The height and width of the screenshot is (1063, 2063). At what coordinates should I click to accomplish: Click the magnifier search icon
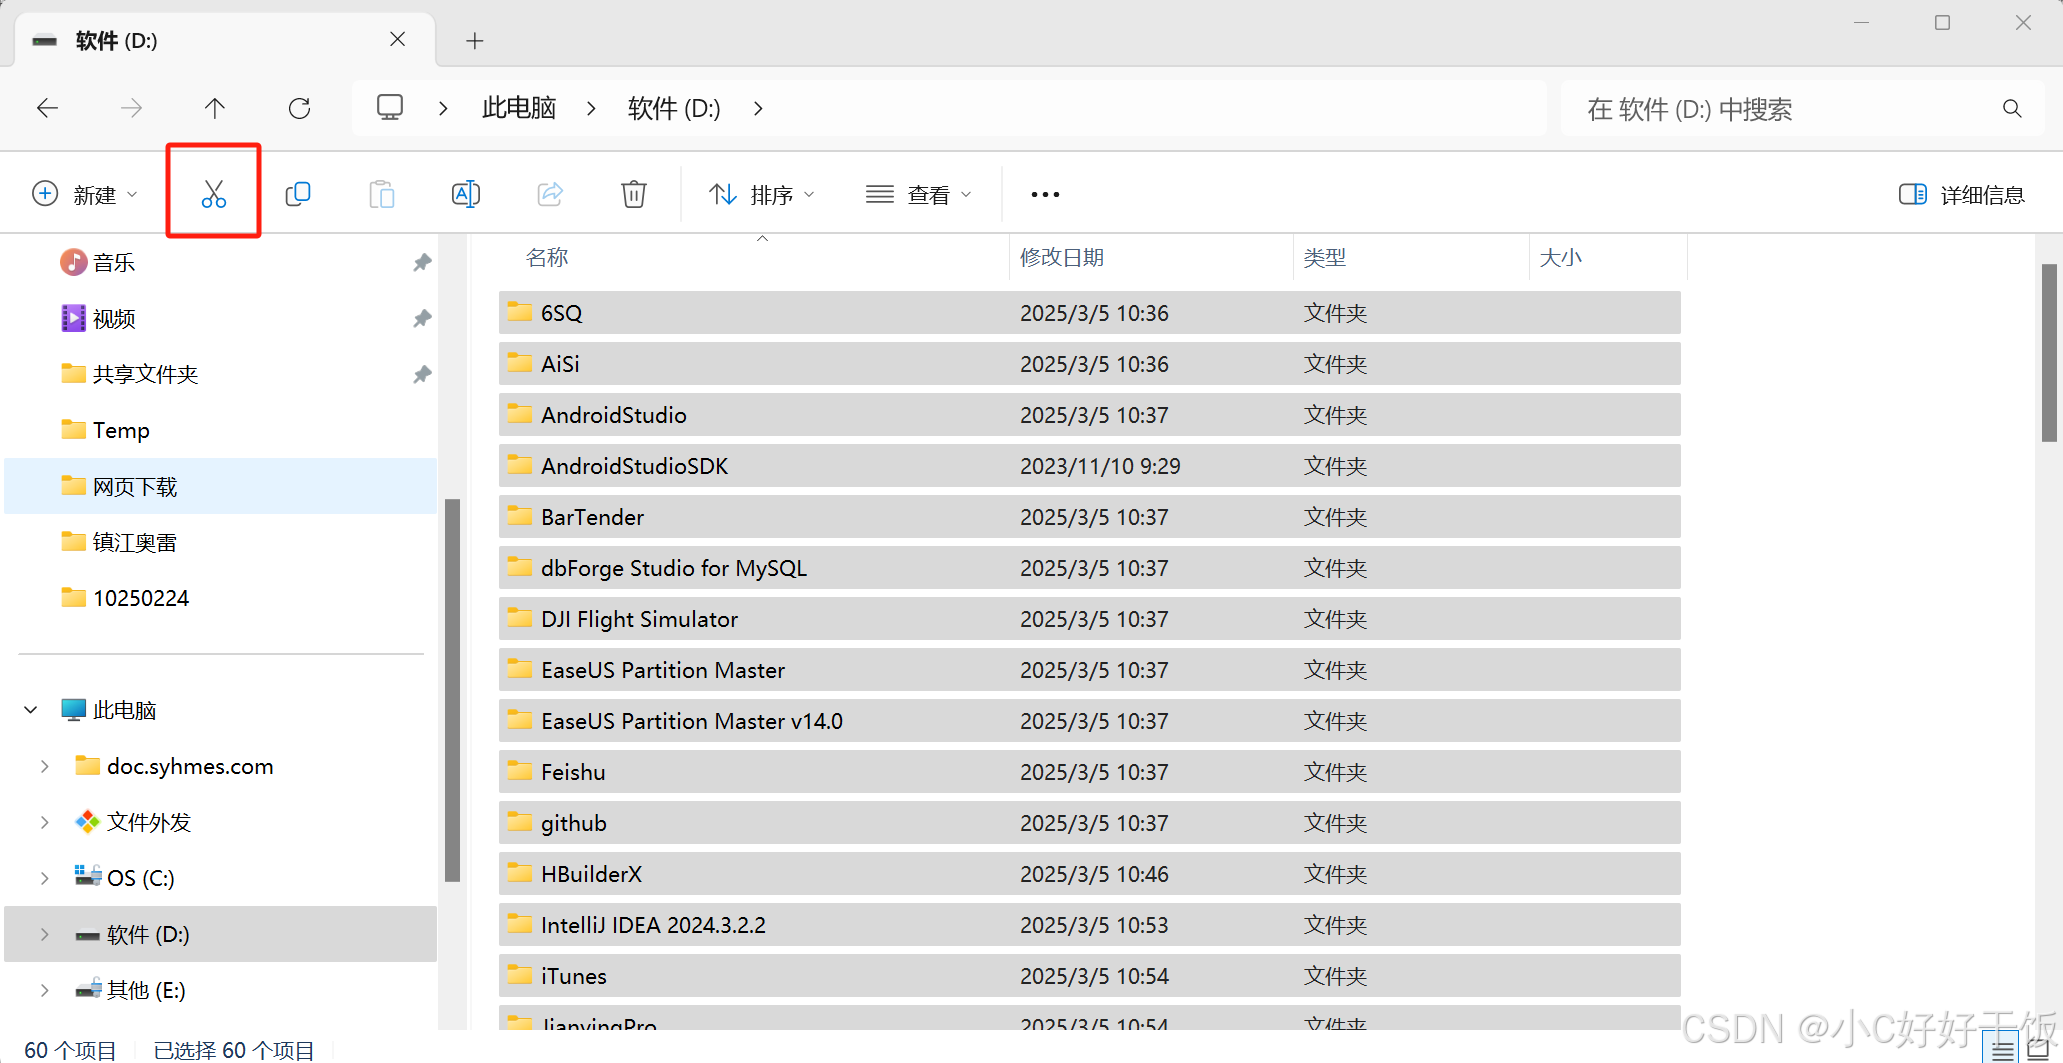tap(2012, 108)
